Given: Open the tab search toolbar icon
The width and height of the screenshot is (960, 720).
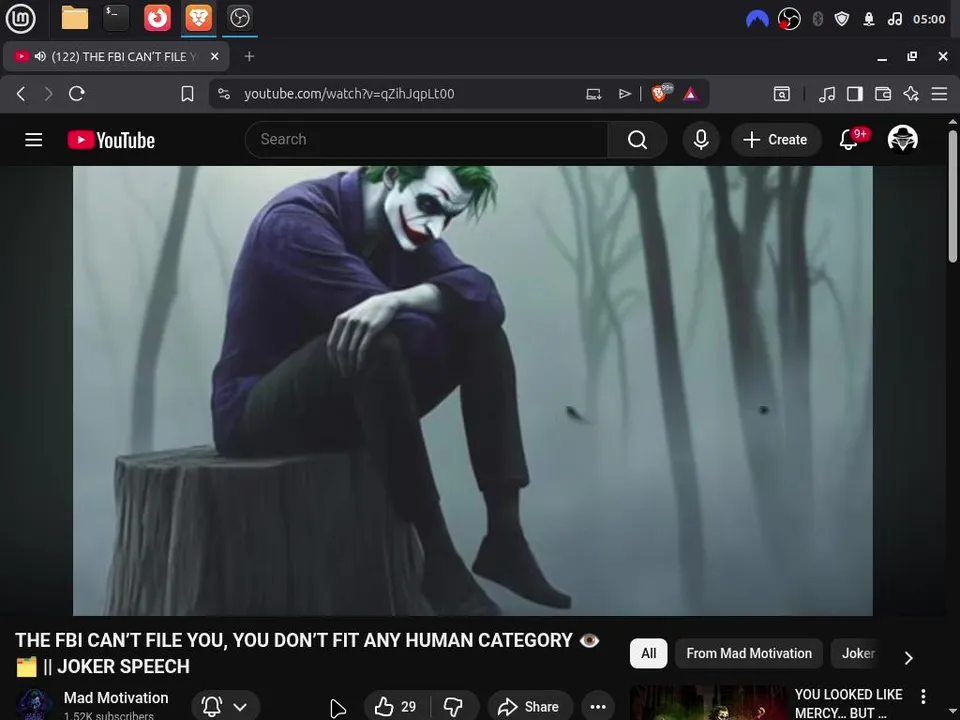Looking at the screenshot, I should [781, 94].
